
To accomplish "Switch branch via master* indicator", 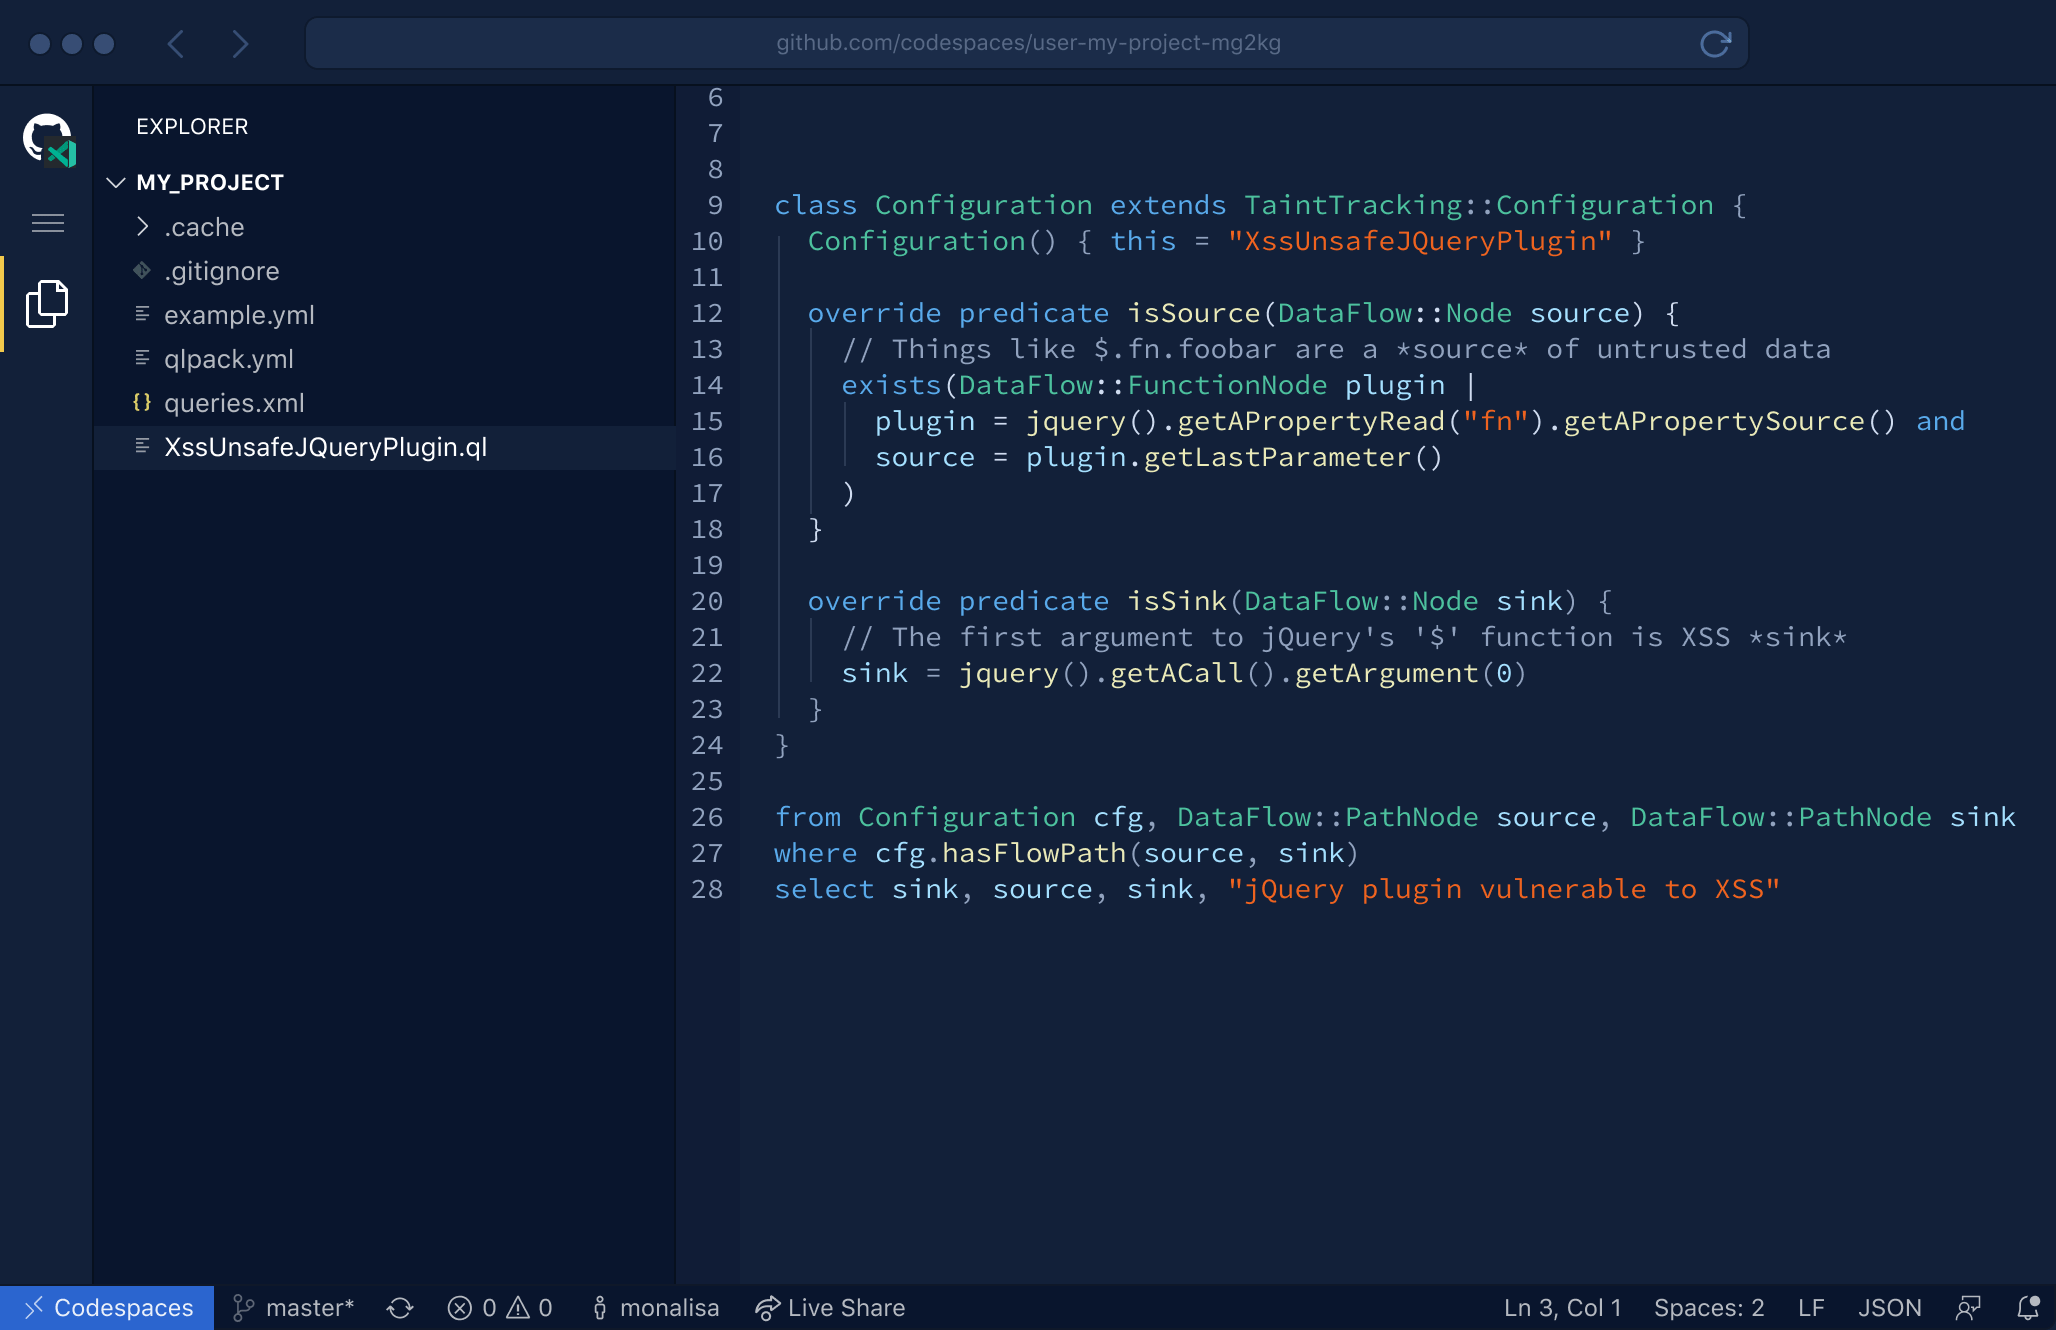I will [x=294, y=1308].
